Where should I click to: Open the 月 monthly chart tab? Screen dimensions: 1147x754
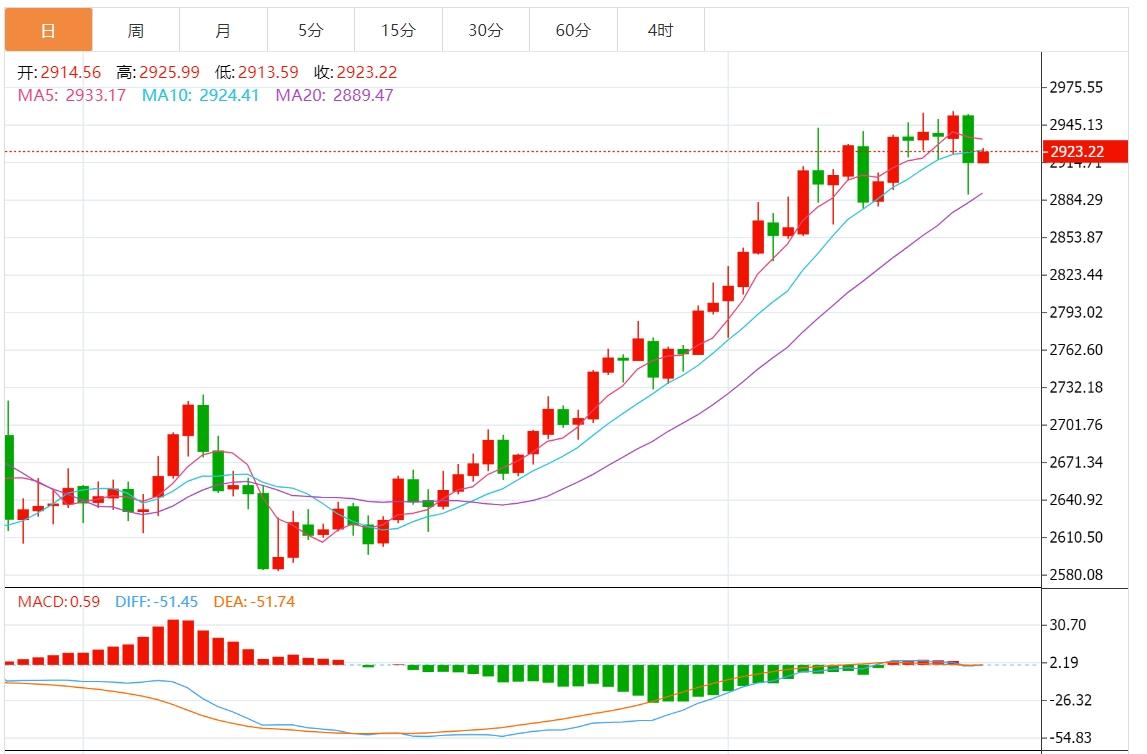(223, 30)
